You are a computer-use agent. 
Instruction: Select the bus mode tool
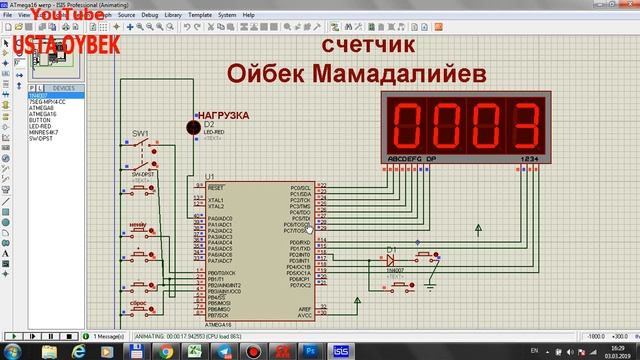tap(6, 94)
